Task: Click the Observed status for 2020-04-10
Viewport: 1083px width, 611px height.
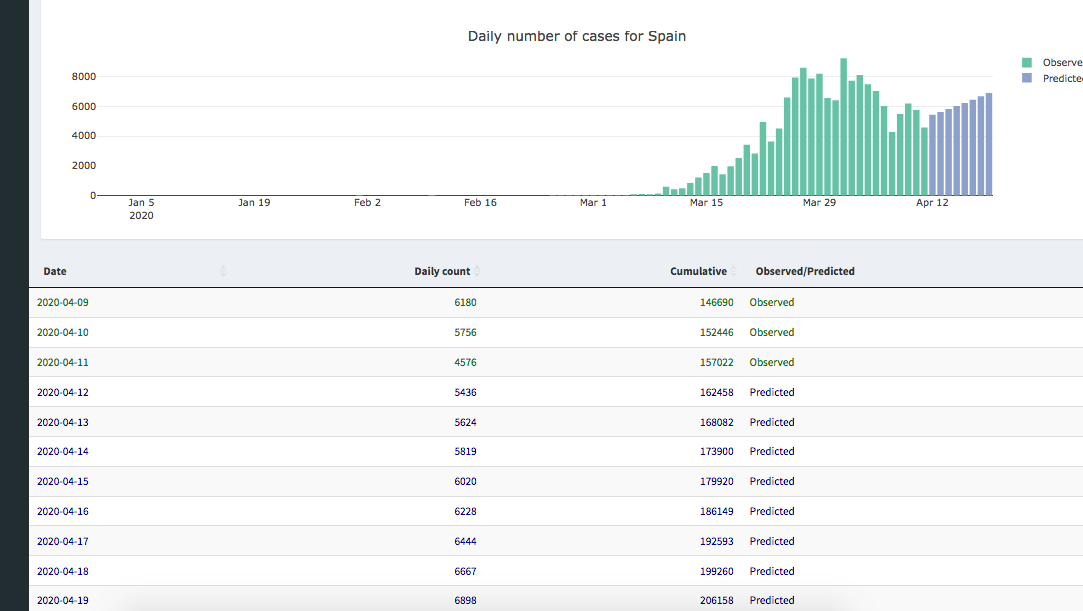Action: (x=772, y=332)
